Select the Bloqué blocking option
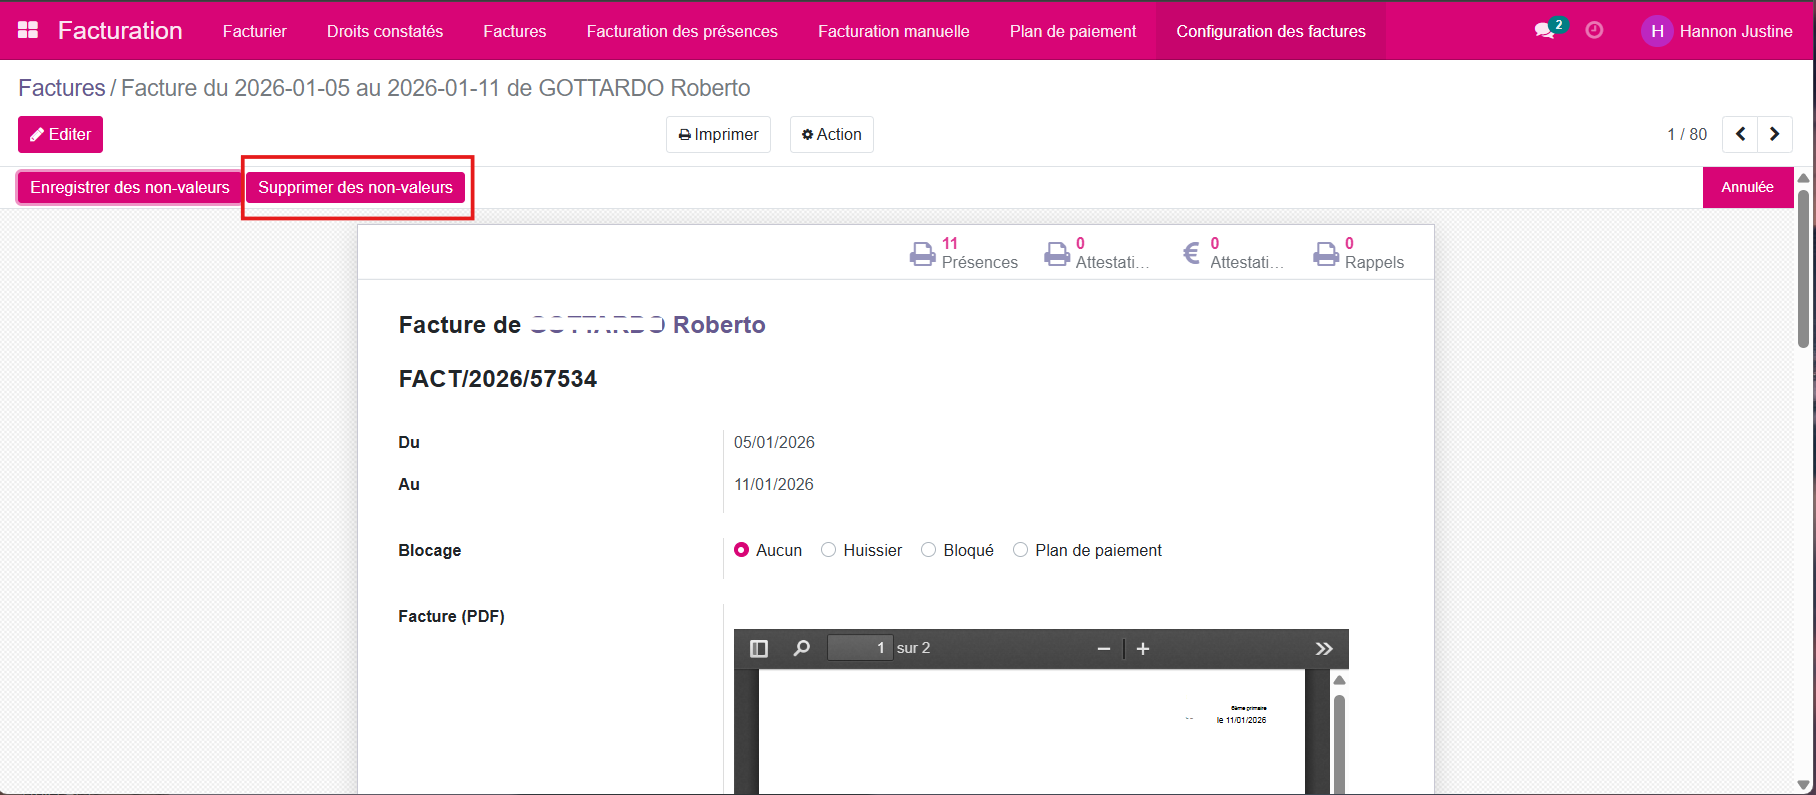This screenshot has width=1816, height=795. [928, 550]
